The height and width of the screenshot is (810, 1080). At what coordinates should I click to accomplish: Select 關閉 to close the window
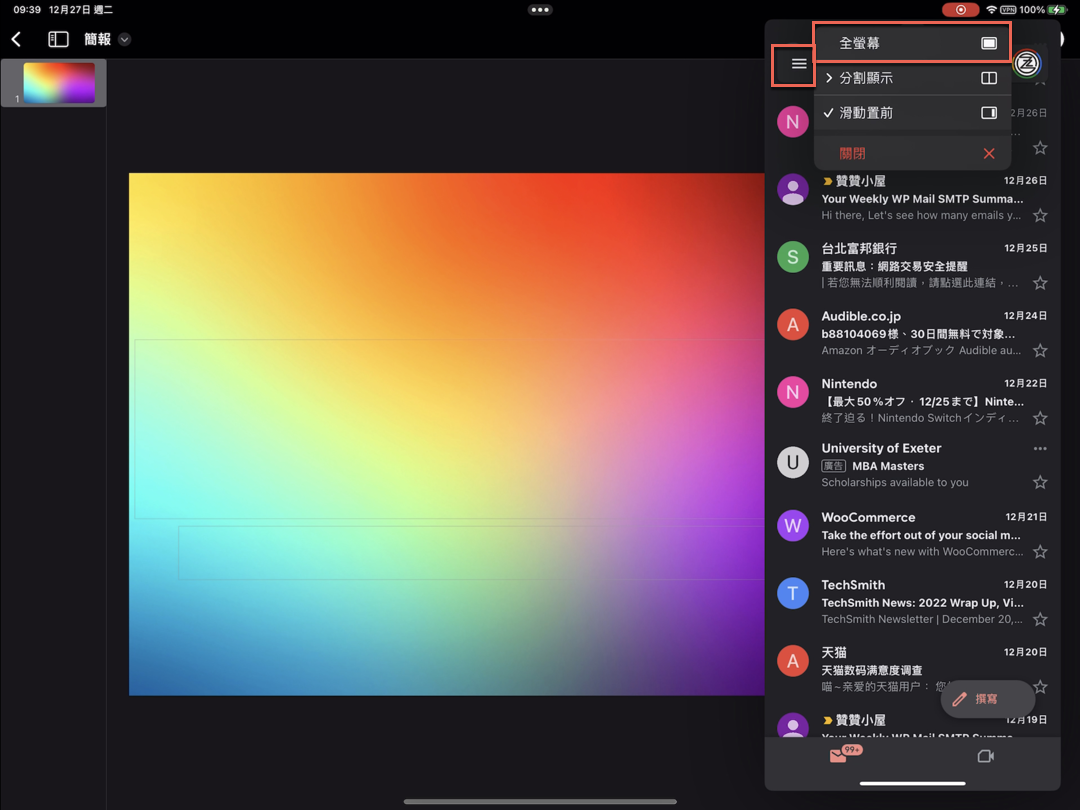[912, 153]
